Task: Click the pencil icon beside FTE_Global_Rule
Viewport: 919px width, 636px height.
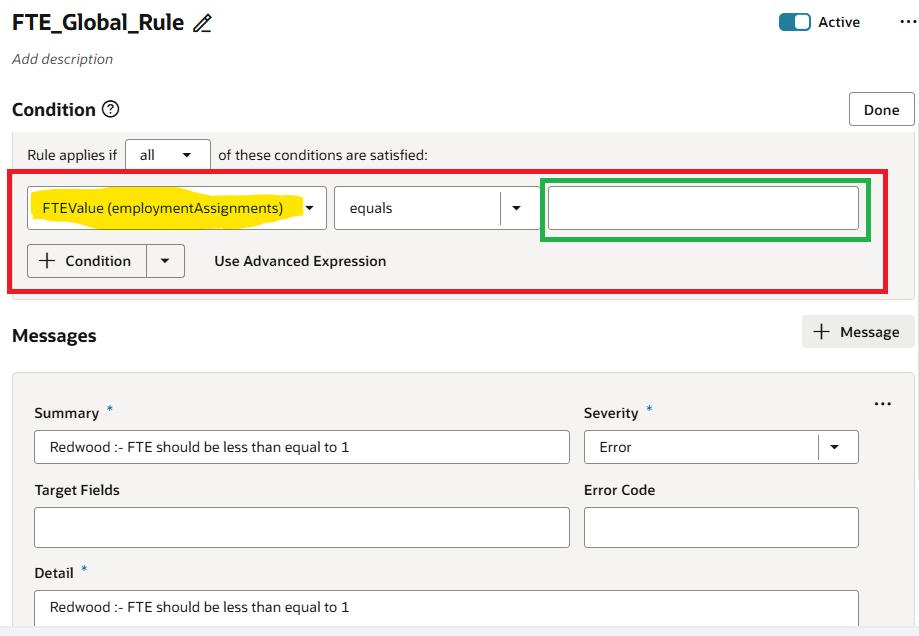Action: 202,23
